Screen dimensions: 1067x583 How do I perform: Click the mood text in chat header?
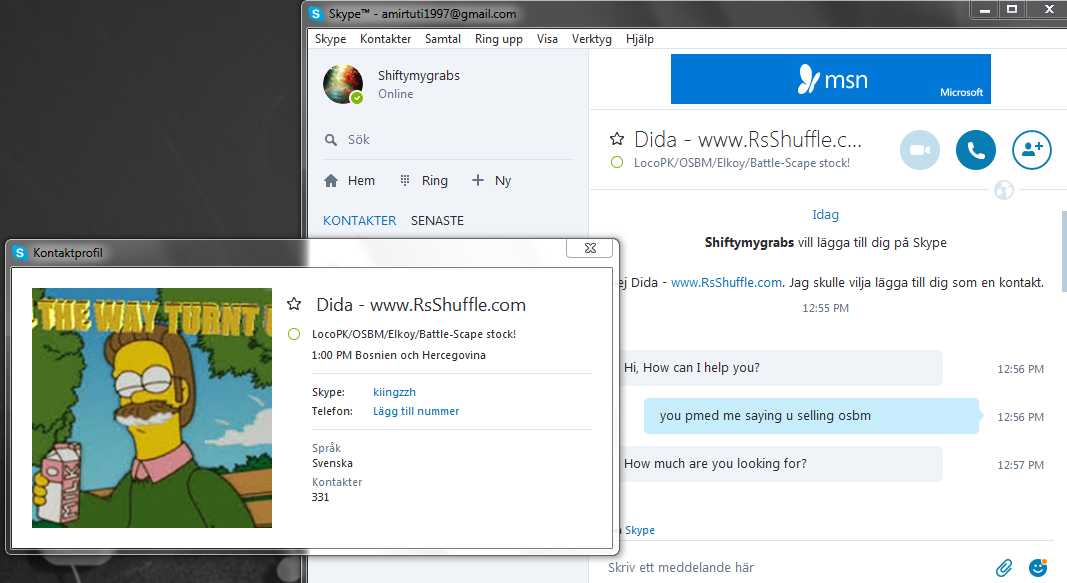click(x=742, y=163)
